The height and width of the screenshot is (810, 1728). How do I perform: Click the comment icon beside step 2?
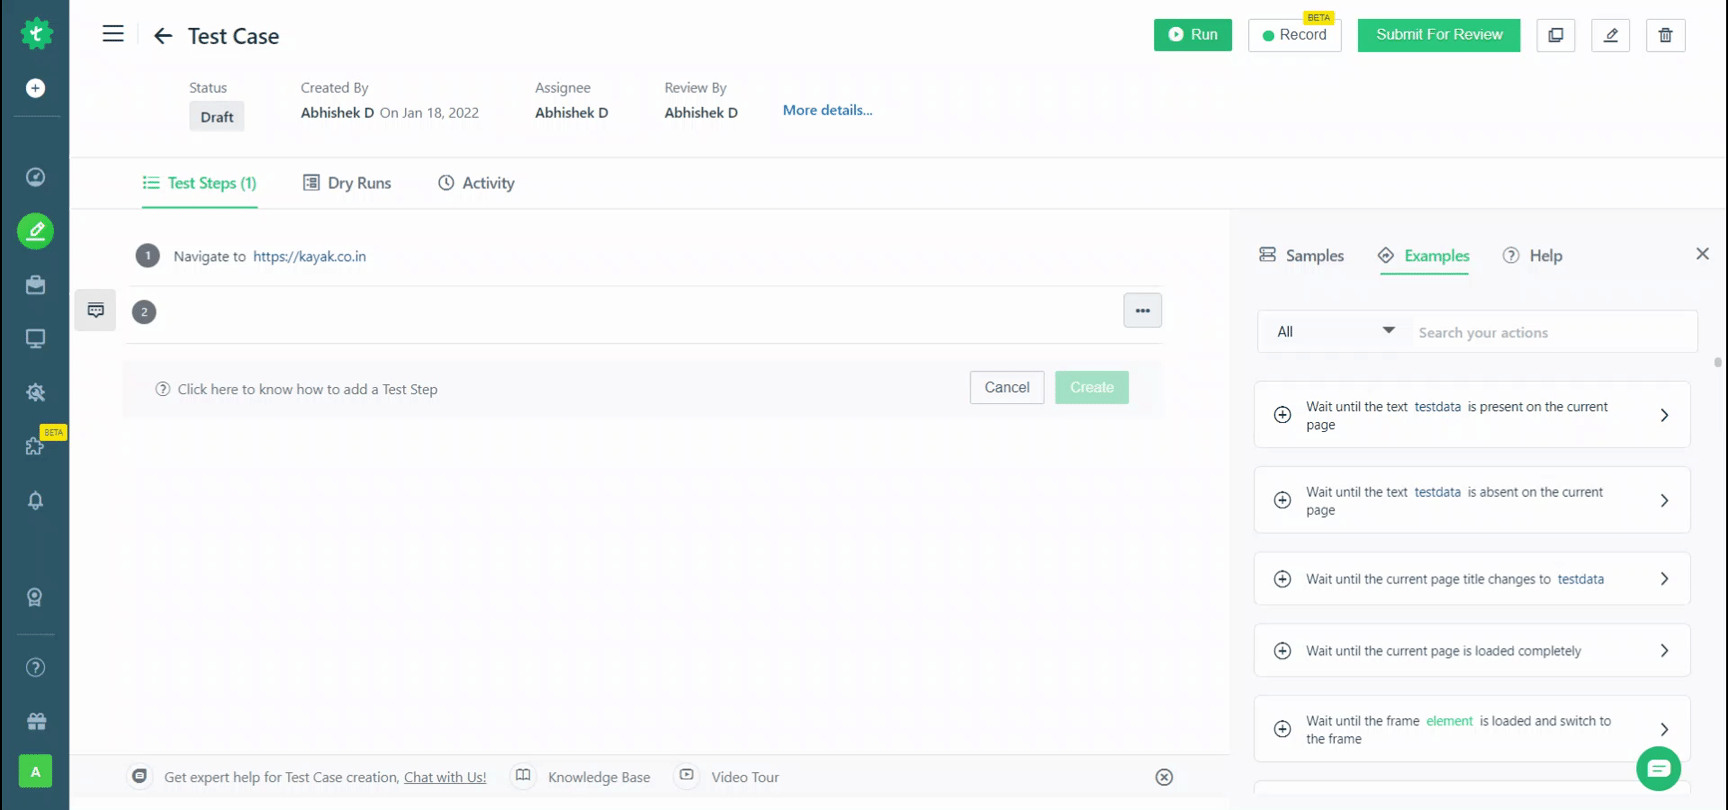pyautogui.click(x=96, y=310)
